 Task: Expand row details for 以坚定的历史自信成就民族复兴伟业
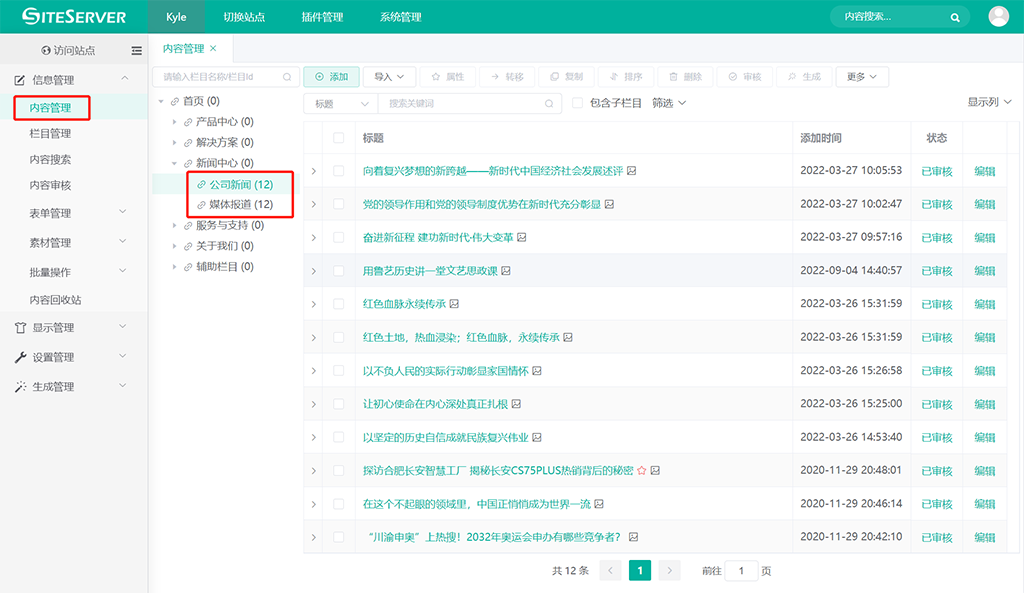coord(314,437)
